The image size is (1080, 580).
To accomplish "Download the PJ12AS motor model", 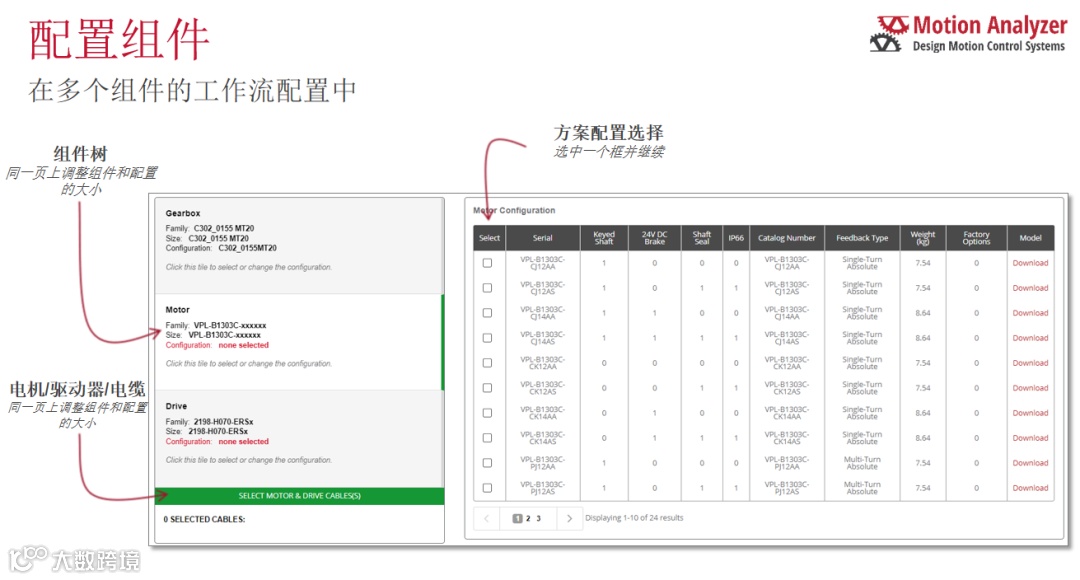I will (x=1030, y=488).
